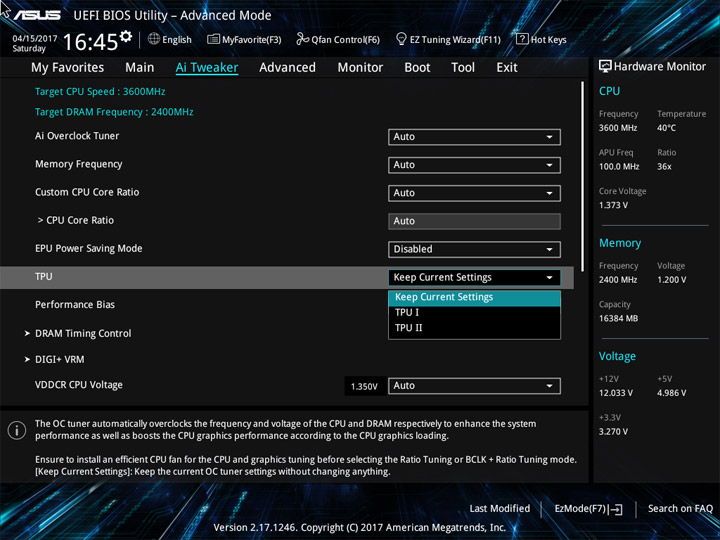This screenshot has width=720, height=540.
Task: Click the globe language icon
Action: pos(154,39)
